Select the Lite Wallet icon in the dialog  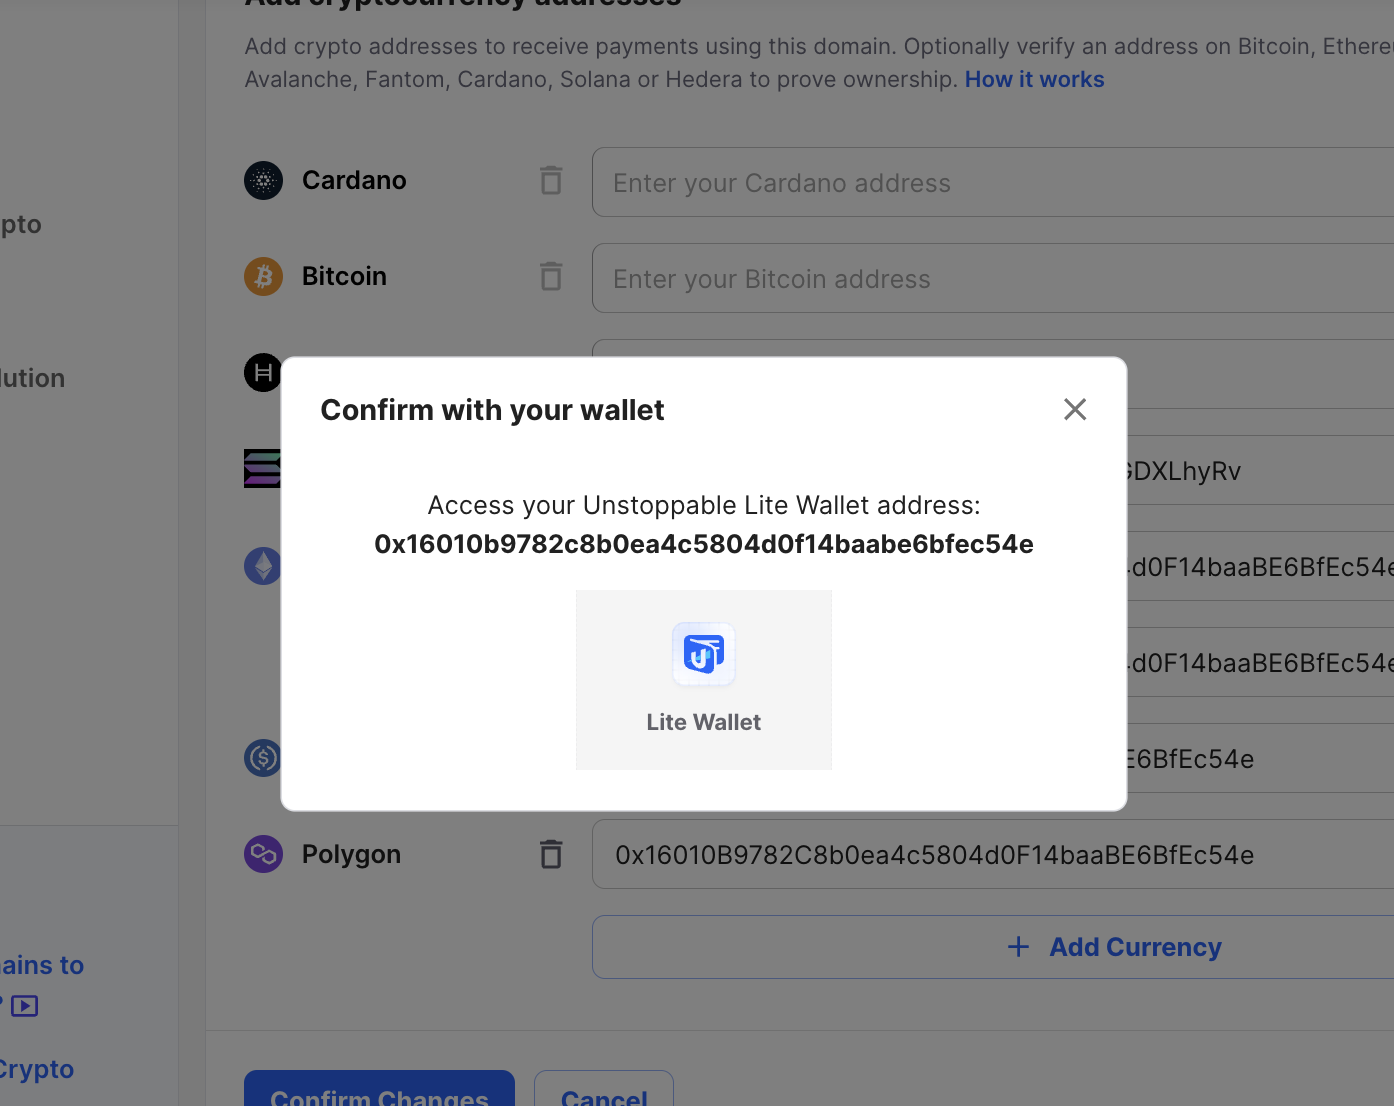(703, 654)
